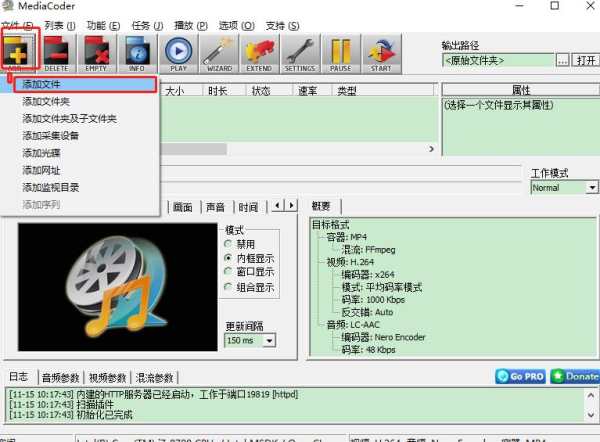Click the PAUSE toolbar icon
The height and width of the screenshot is (442, 600).
coord(340,53)
